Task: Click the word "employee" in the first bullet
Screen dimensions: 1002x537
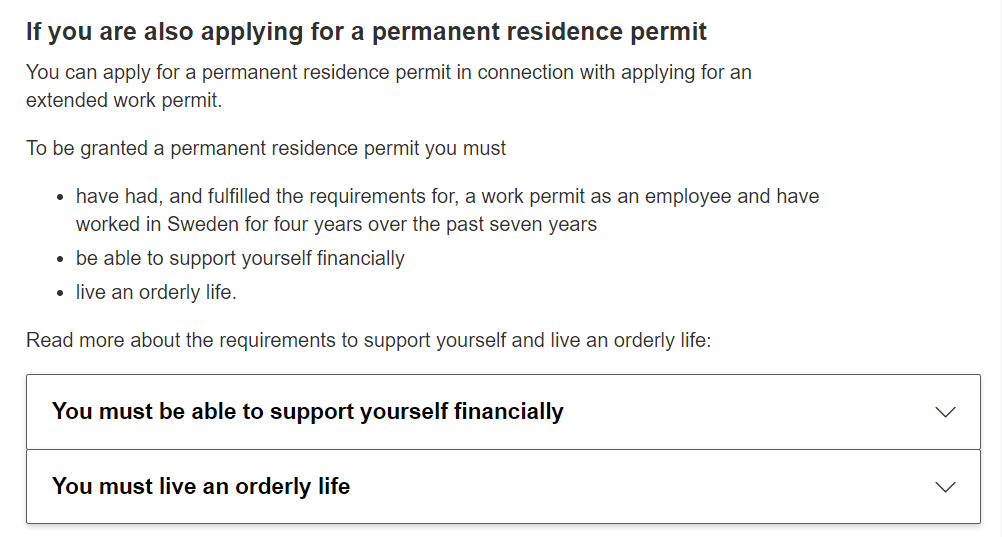Action: pyautogui.click(x=688, y=196)
